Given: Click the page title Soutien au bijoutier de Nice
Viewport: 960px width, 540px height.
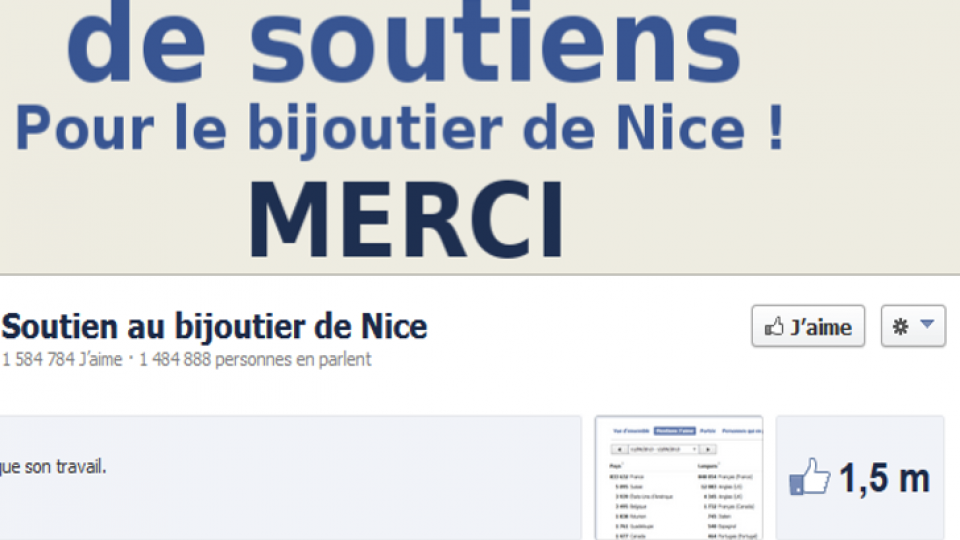Looking at the screenshot, I should (214, 326).
